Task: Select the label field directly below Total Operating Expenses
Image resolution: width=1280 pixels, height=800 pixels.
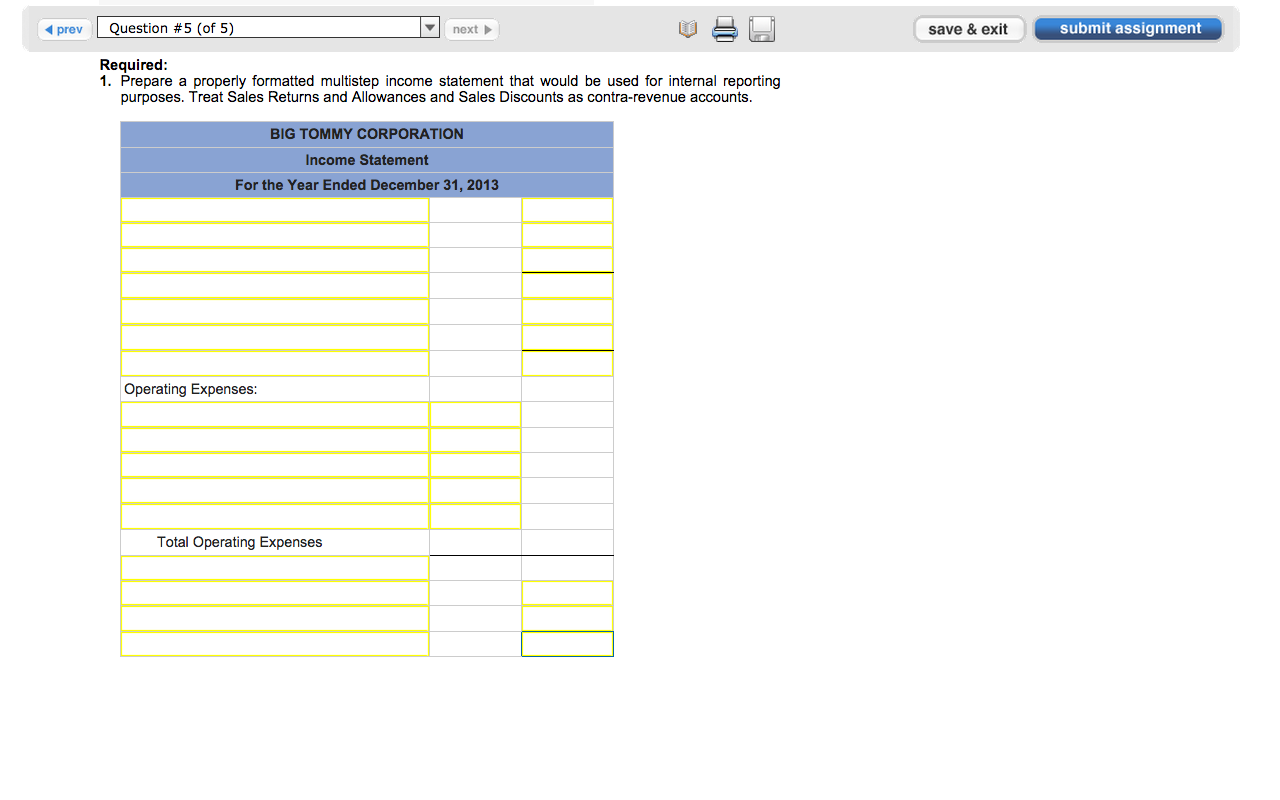Action: coord(275,568)
